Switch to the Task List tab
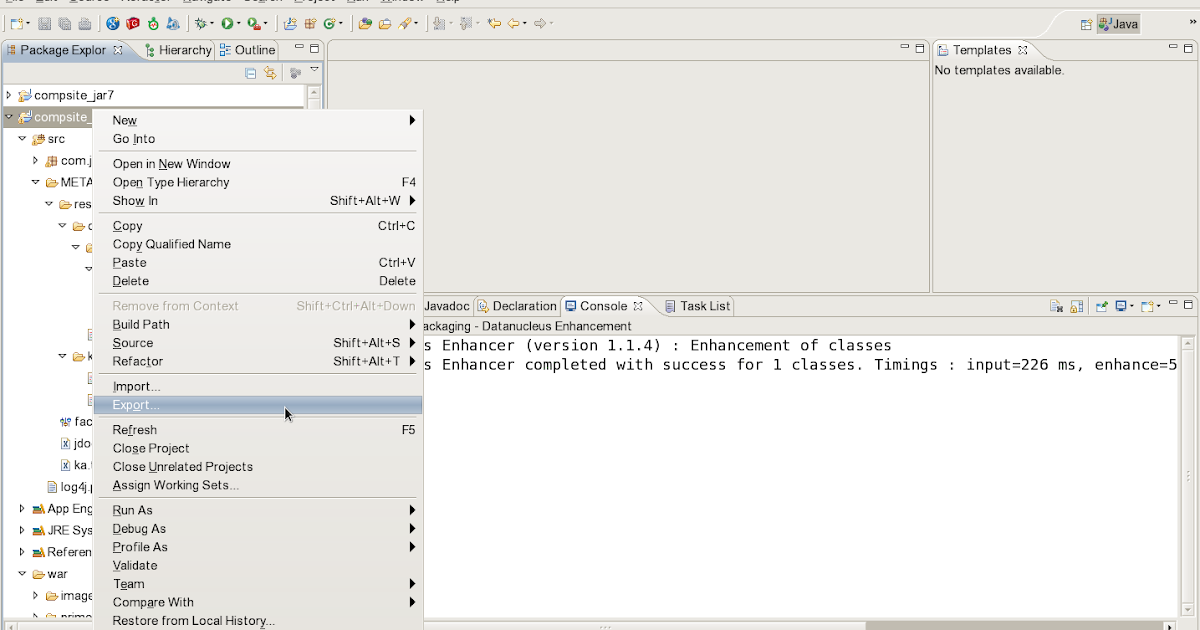 (x=697, y=306)
